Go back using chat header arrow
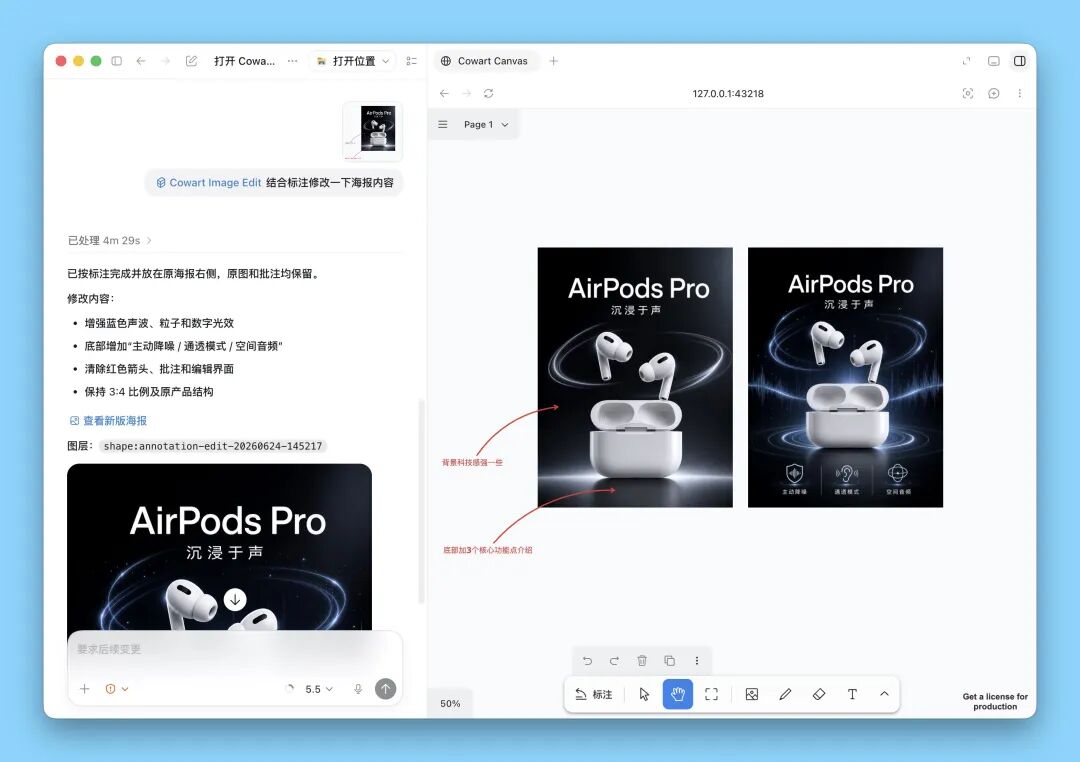Screen dimensions: 1080x762 coord(141,61)
